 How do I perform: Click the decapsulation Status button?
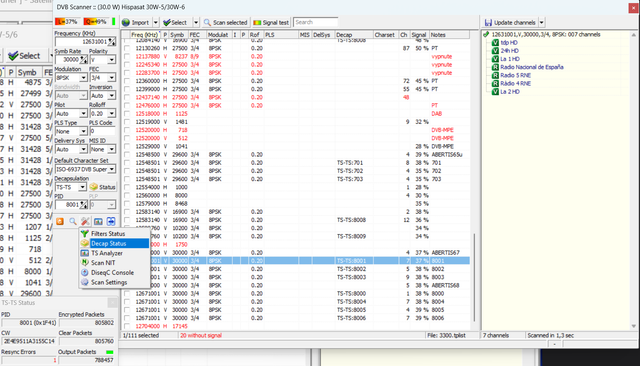tap(103, 187)
